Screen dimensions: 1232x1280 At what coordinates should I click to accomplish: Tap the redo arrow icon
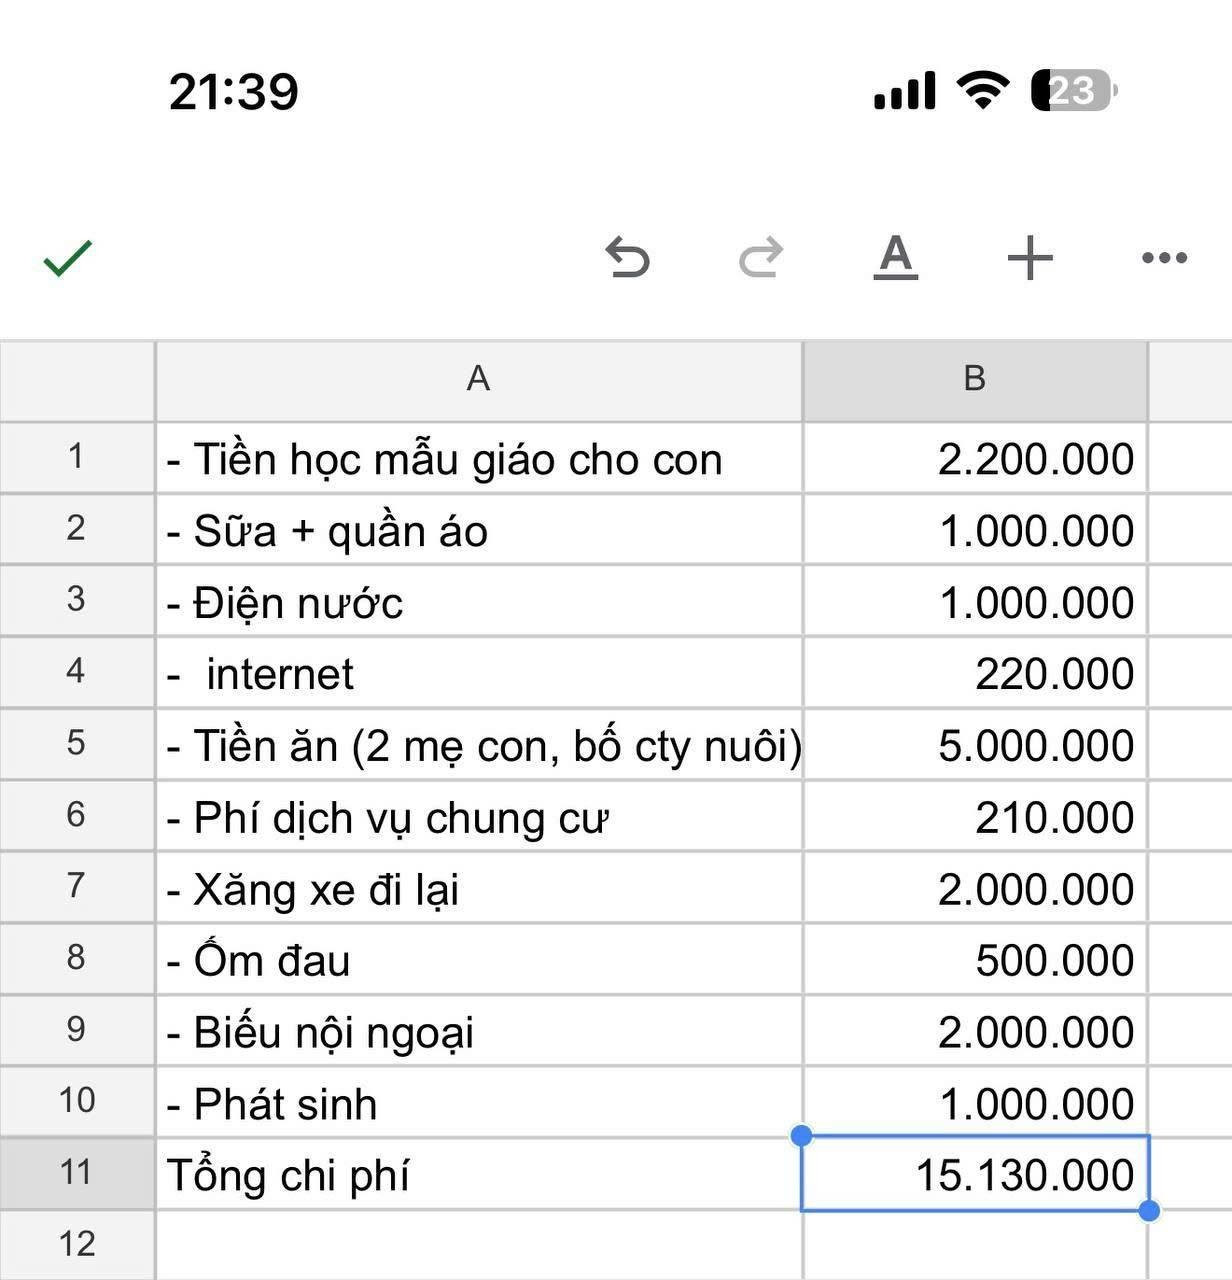point(761,259)
